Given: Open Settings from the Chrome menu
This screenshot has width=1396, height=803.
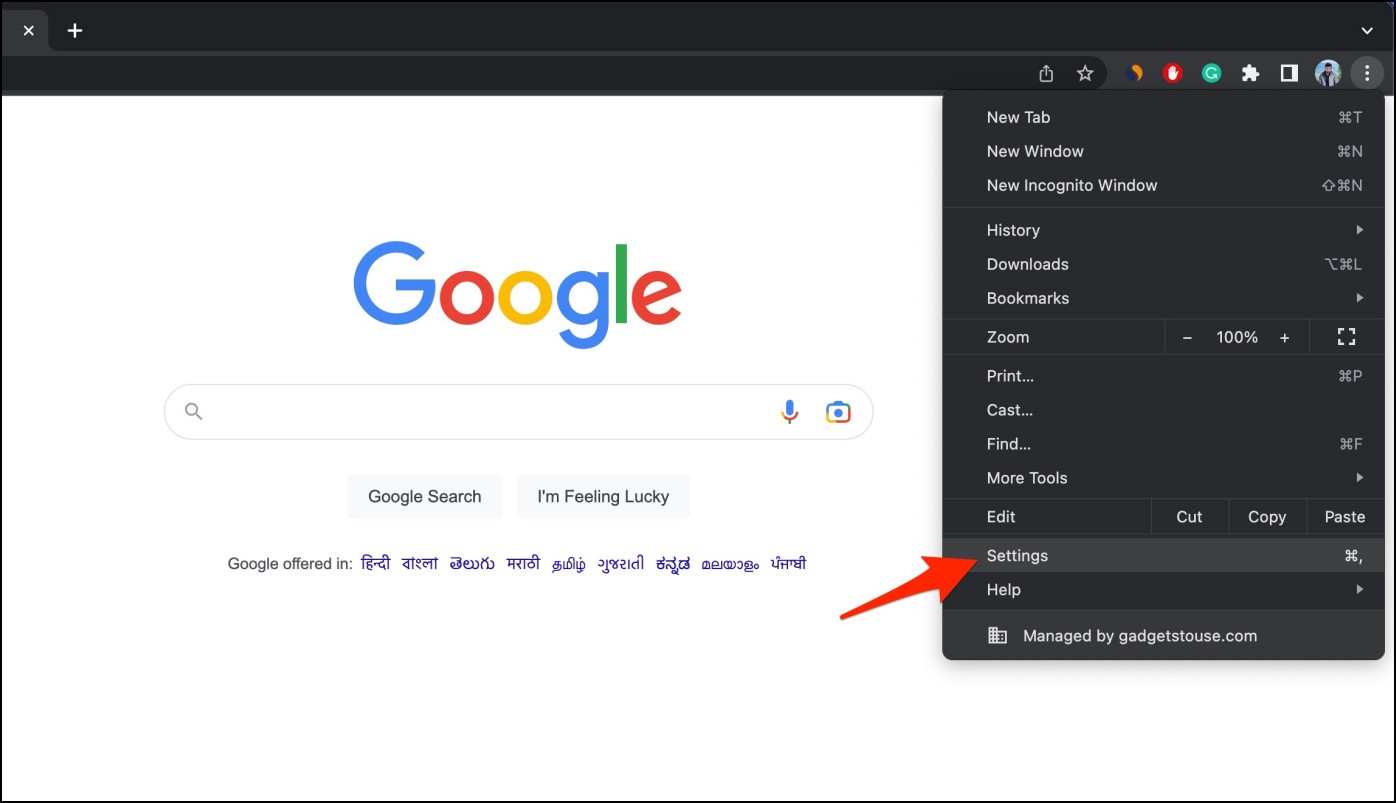Looking at the screenshot, I should pos(1163,556).
